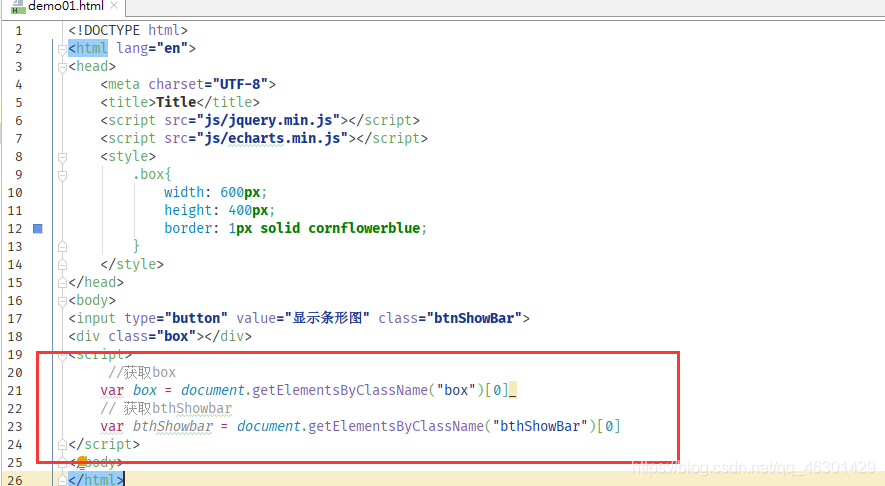Viewport: 885px width, 486px height.
Task: Collapse the .box rule fold on line 9
Action: click(62, 175)
